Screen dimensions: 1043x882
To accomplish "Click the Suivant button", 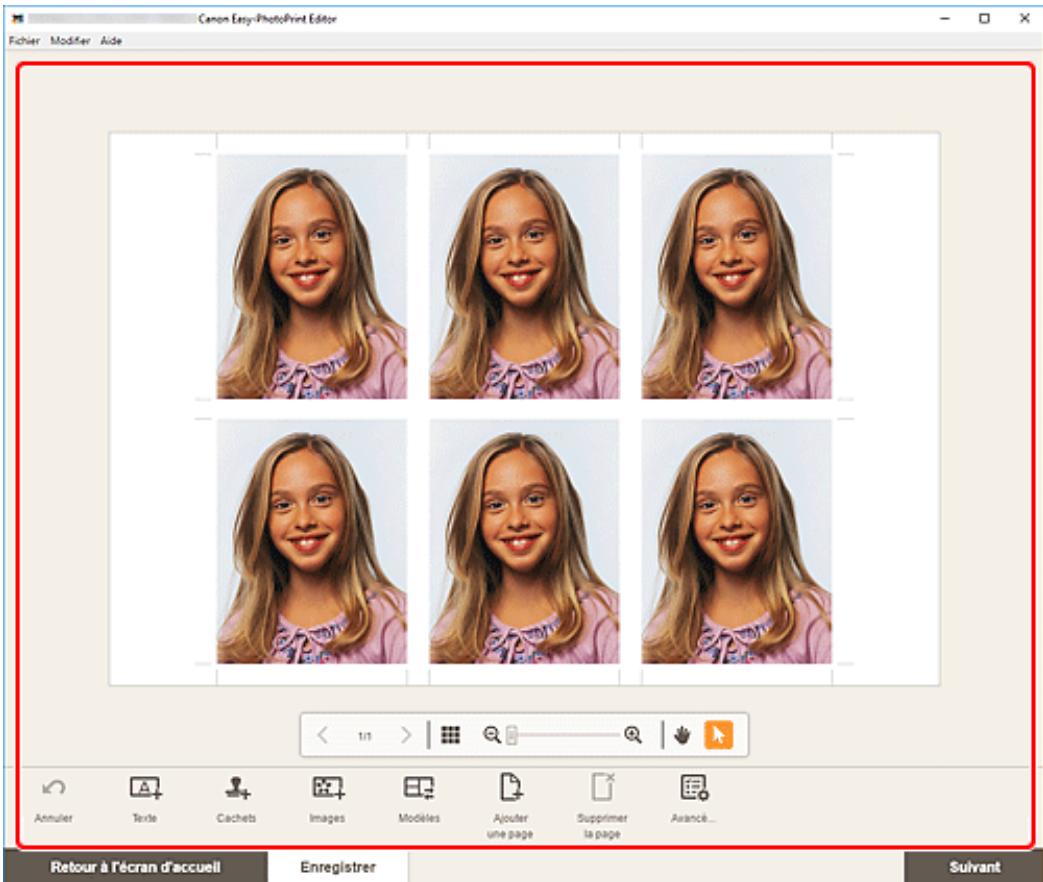I will [974, 867].
